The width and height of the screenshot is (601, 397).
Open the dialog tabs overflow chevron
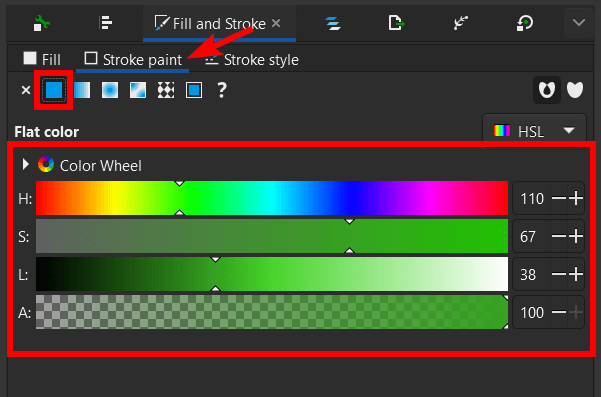pos(579,23)
